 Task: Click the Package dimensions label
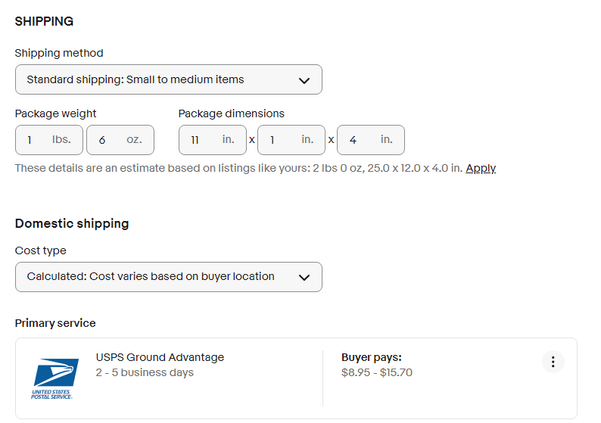232,113
